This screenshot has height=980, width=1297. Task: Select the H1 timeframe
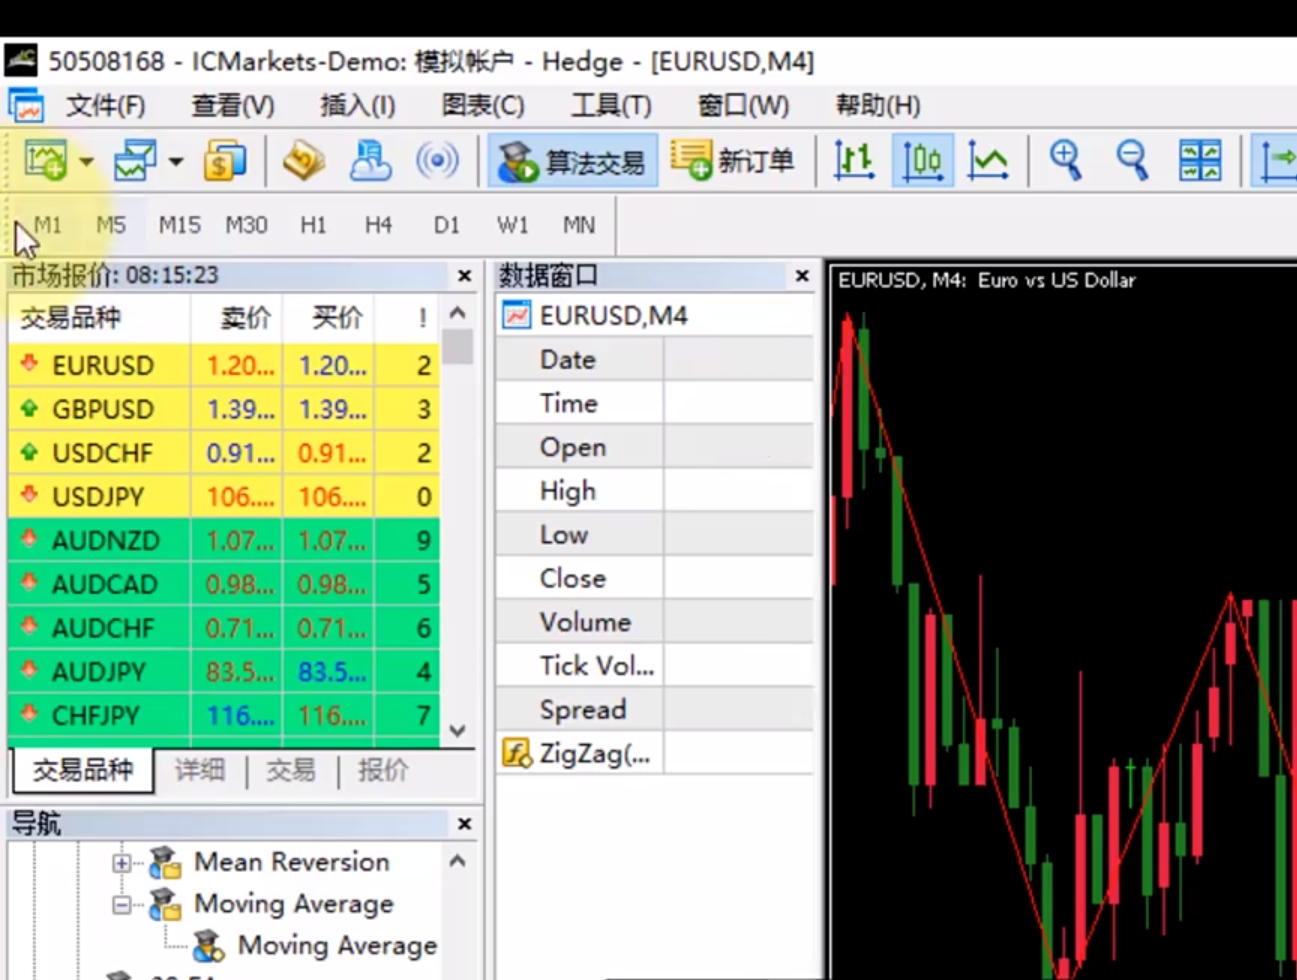[x=313, y=225]
